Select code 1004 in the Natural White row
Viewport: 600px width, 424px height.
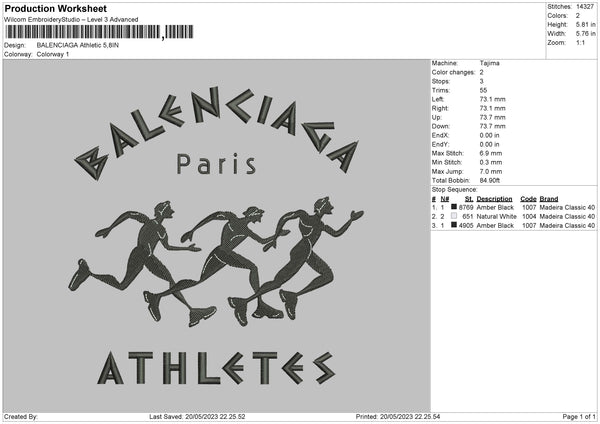tap(529, 217)
